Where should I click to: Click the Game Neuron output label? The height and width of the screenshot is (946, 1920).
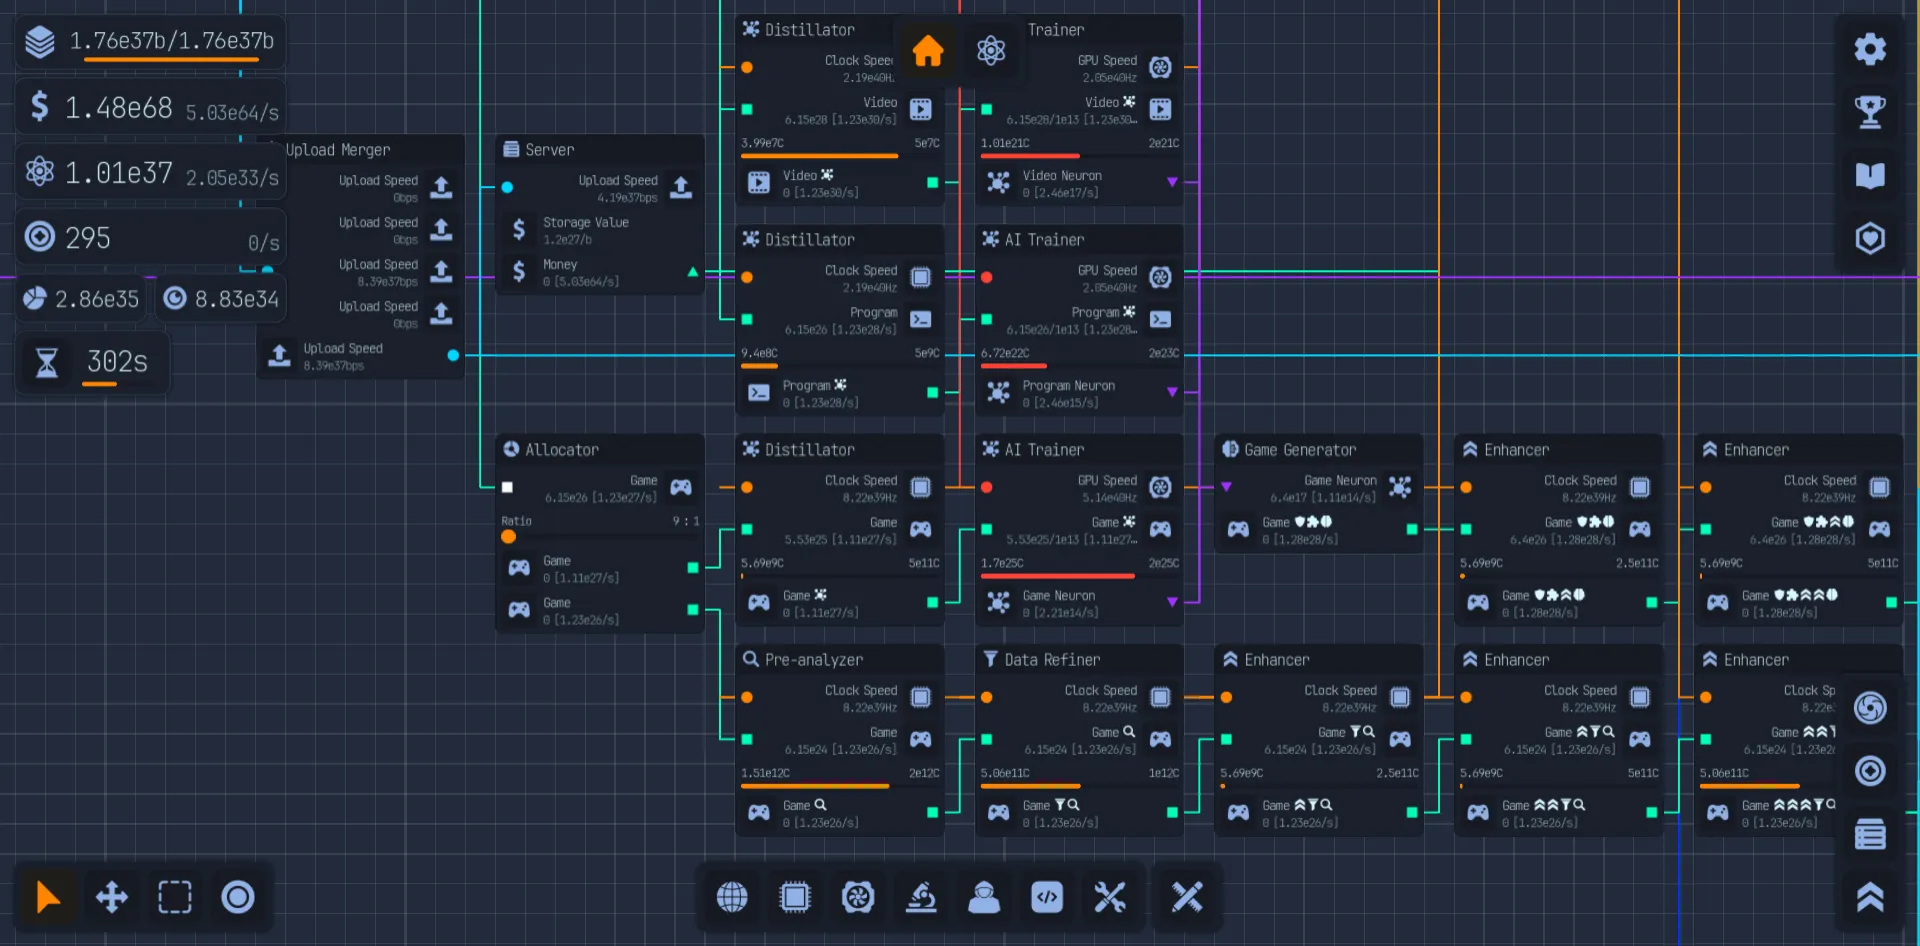coord(1058,596)
